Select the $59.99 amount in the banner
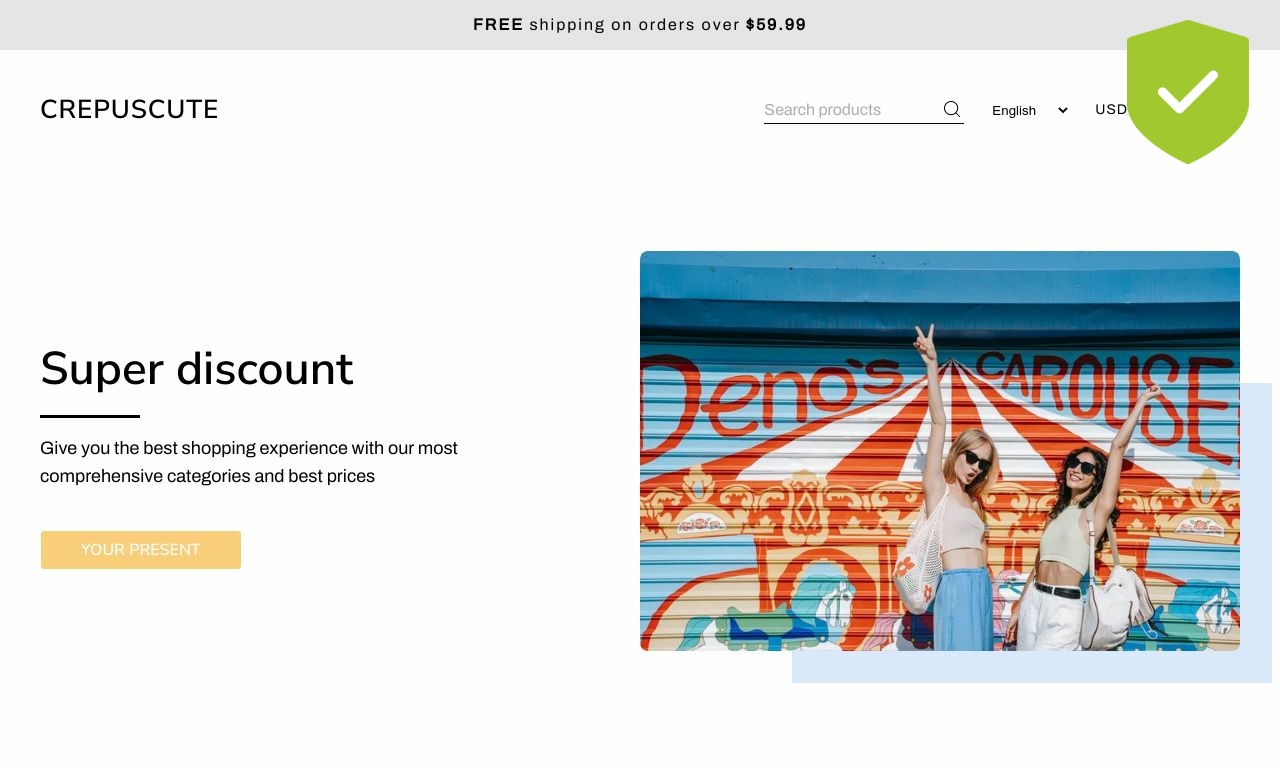Viewport: 1280px width, 768px height. (776, 25)
